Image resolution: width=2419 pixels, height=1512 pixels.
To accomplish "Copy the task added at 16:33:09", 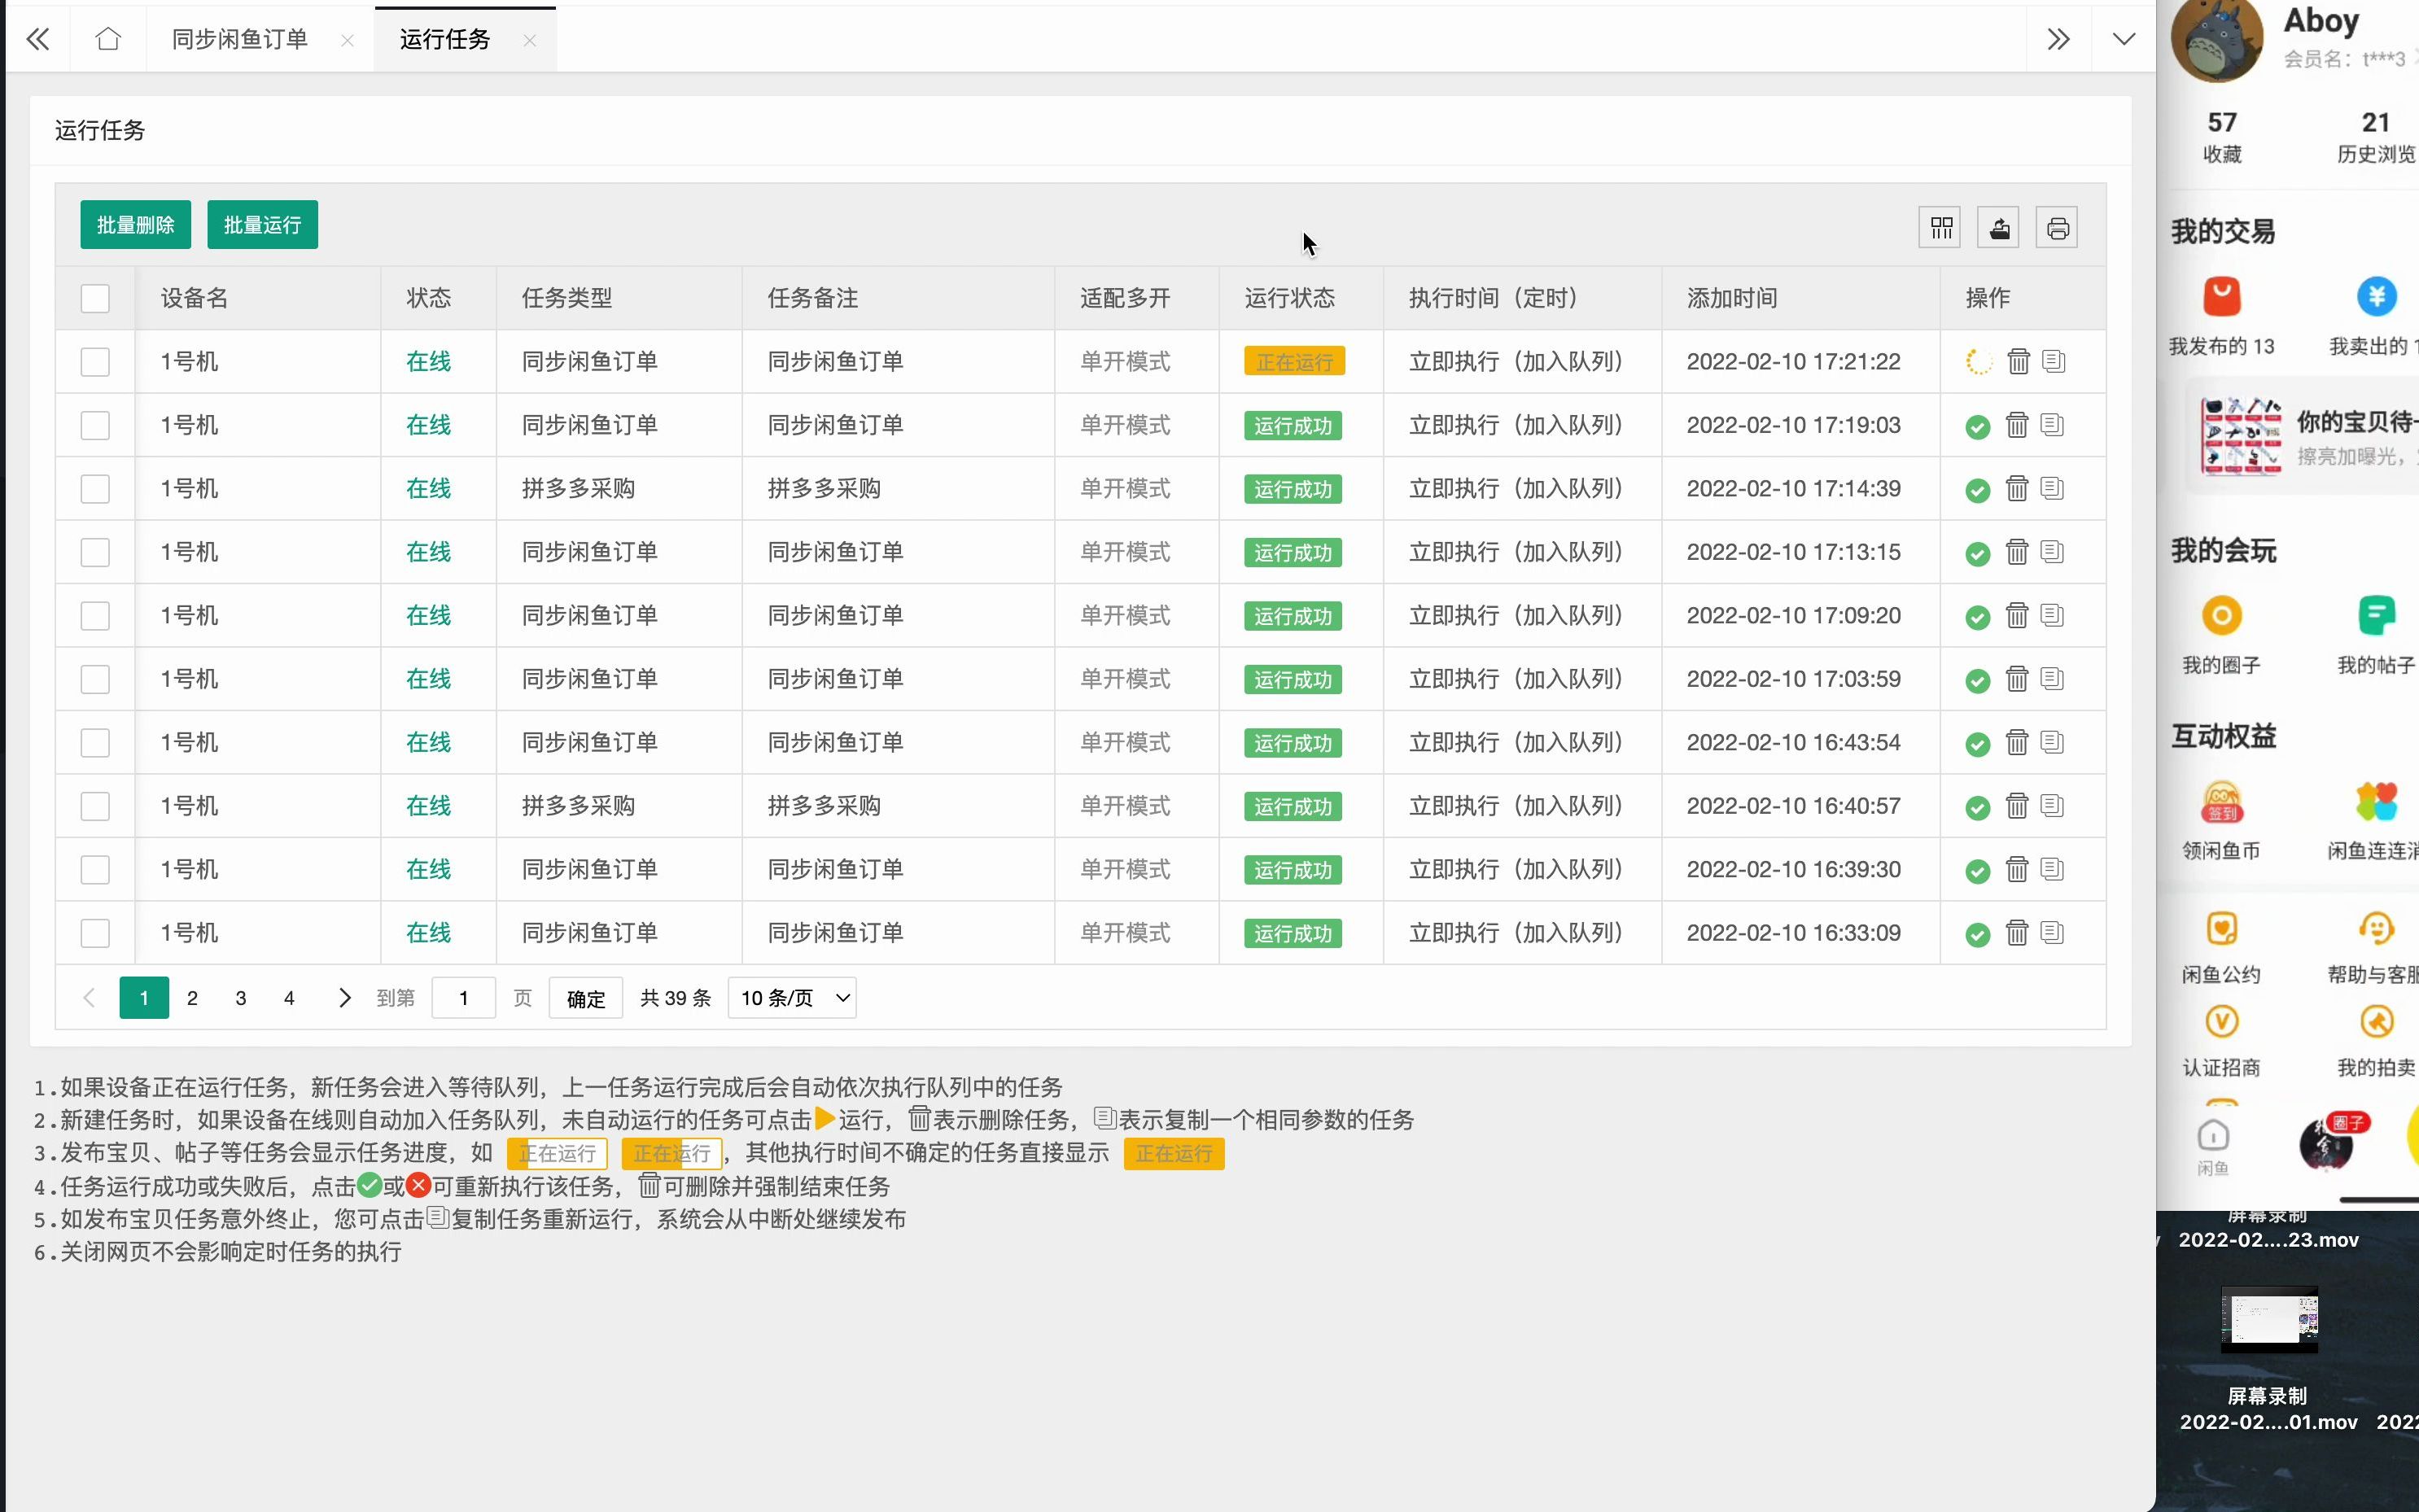I will click(x=2052, y=932).
